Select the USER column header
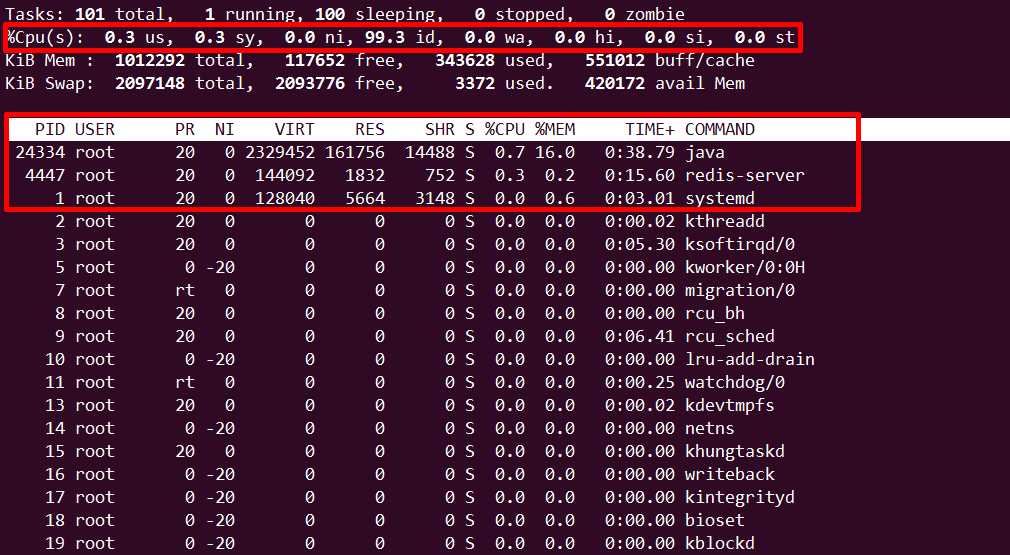 point(95,129)
